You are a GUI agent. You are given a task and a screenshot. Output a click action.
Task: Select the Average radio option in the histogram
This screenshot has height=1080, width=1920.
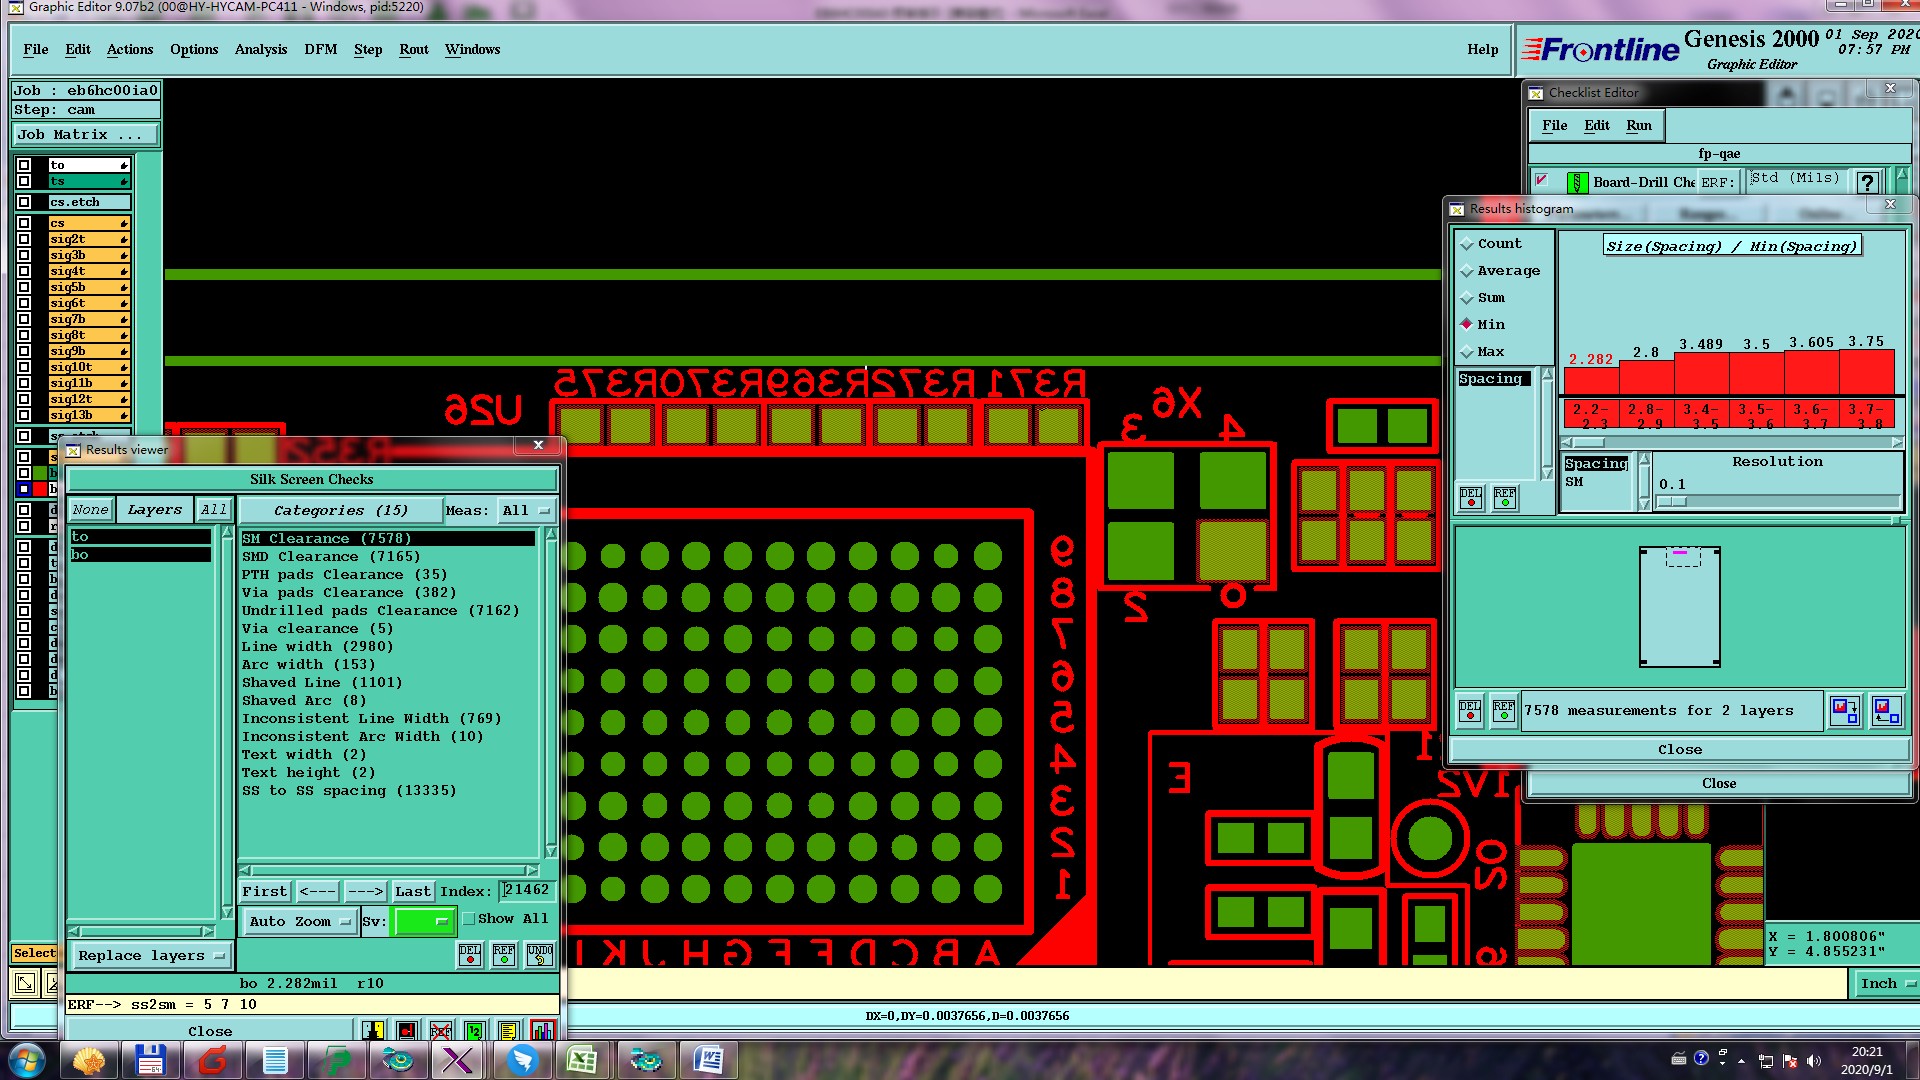1467,271
